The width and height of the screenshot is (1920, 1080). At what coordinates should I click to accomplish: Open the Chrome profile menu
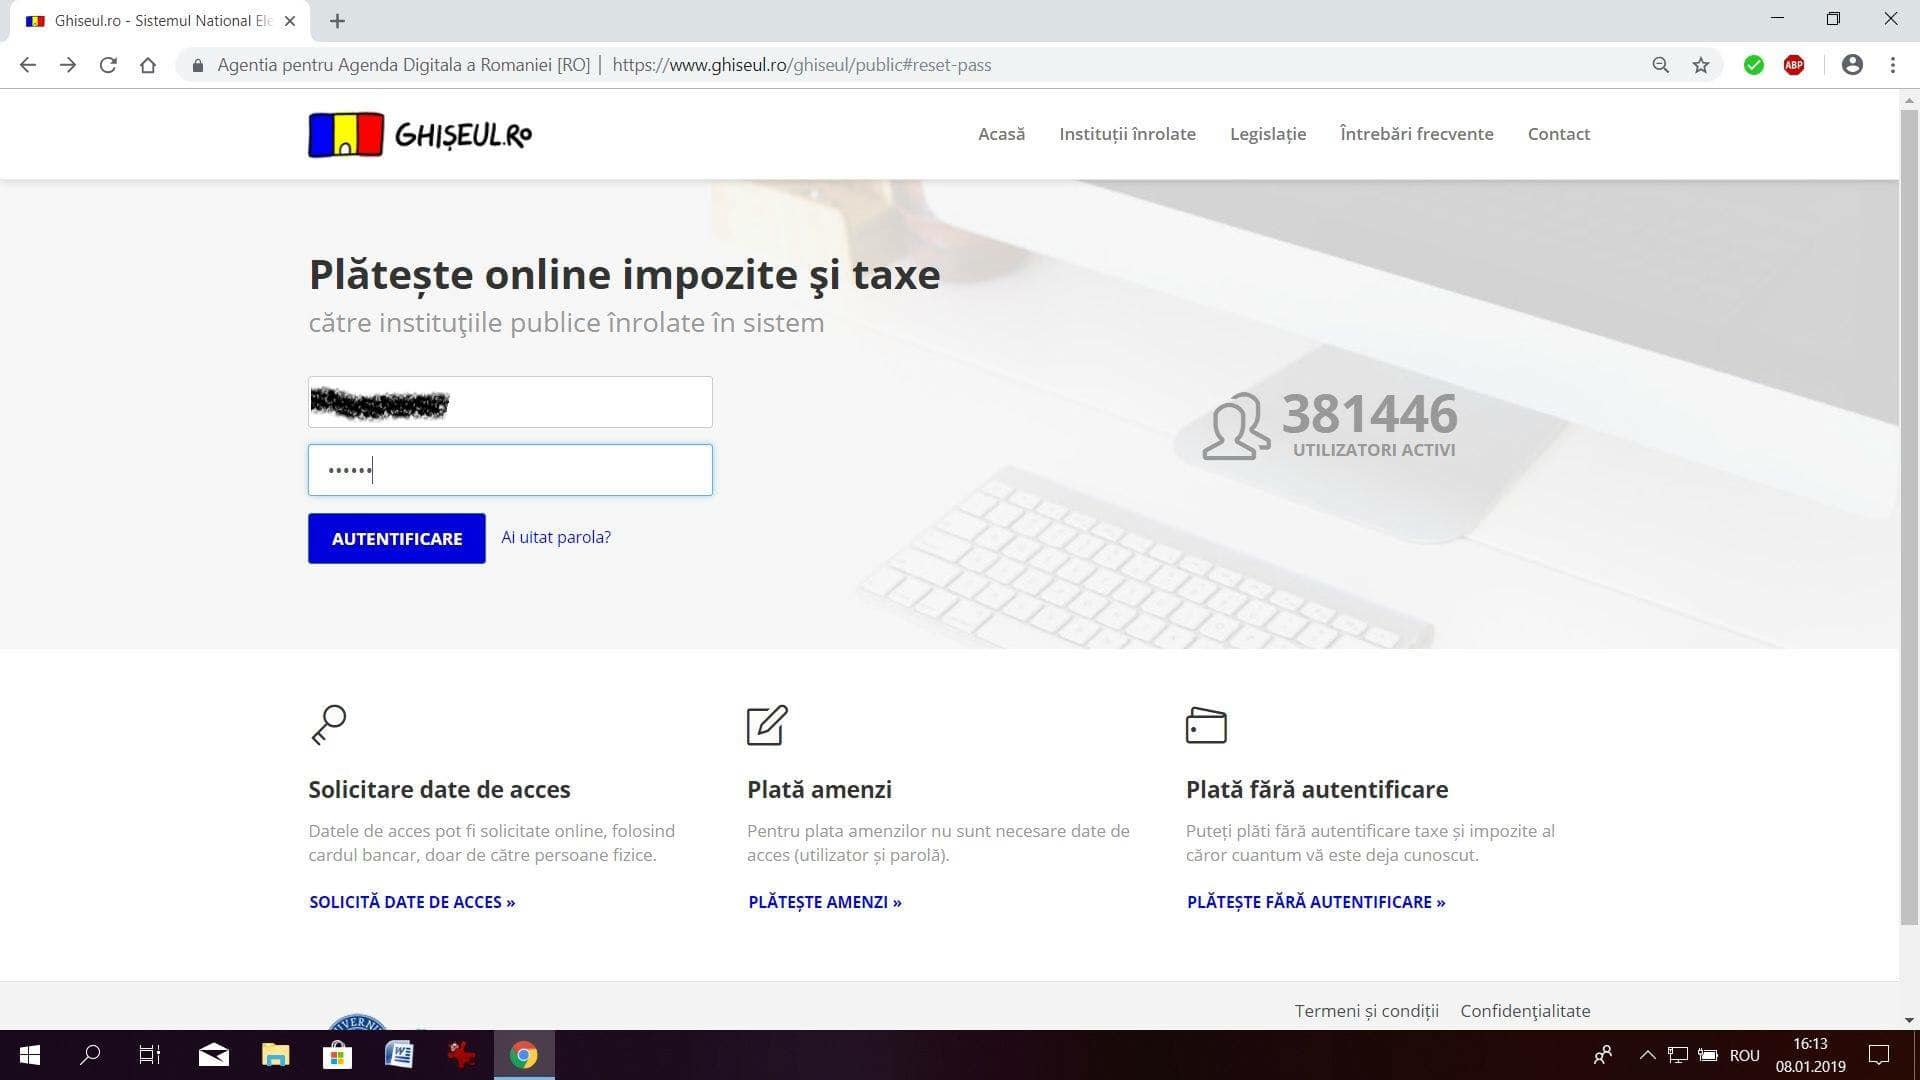coord(1852,65)
